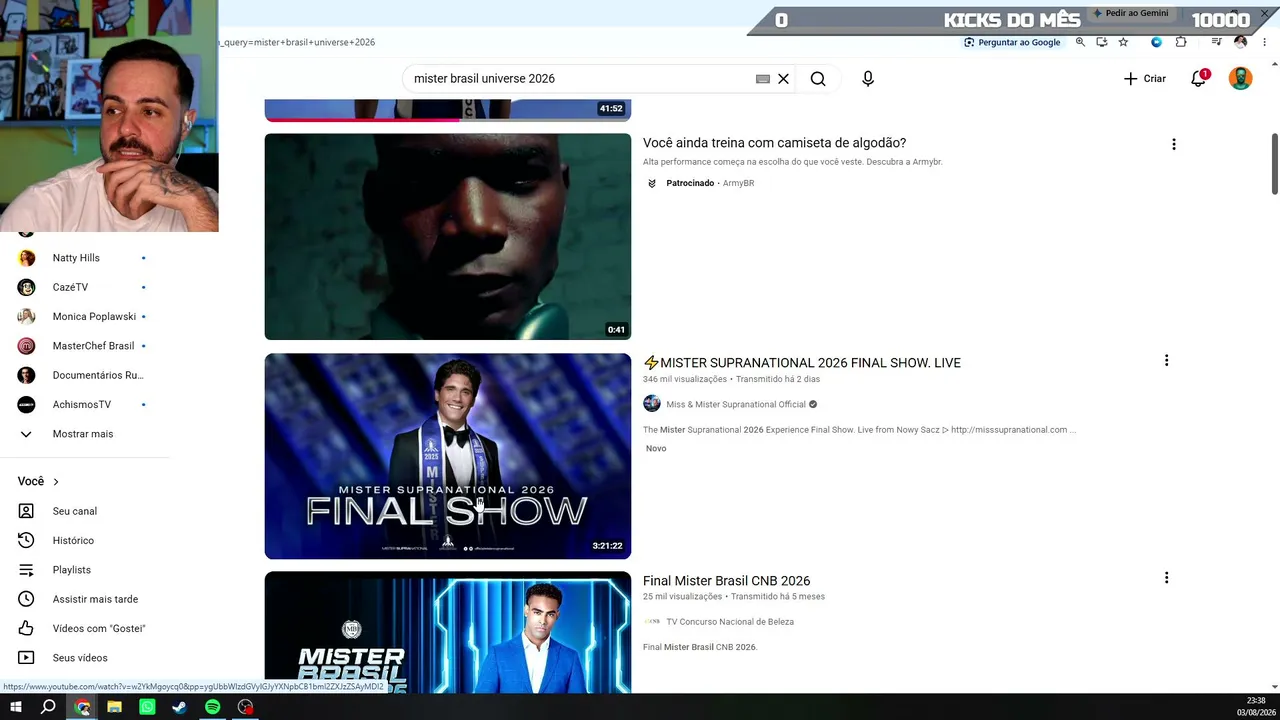The width and height of the screenshot is (1280, 720).
Task: Bookmark this page with the star icon
Action: (x=1123, y=42)
